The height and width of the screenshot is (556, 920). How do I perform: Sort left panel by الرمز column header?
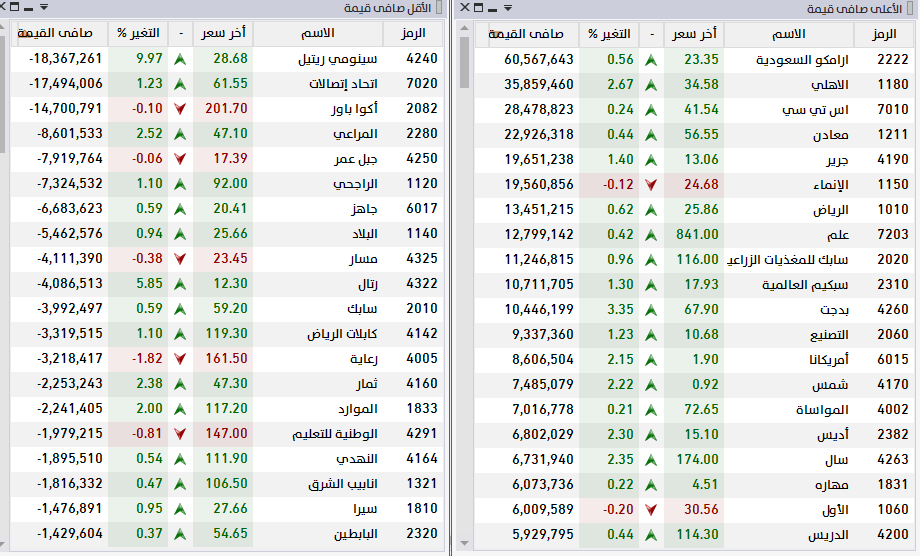pyautogui.click(x=413, y=33)
